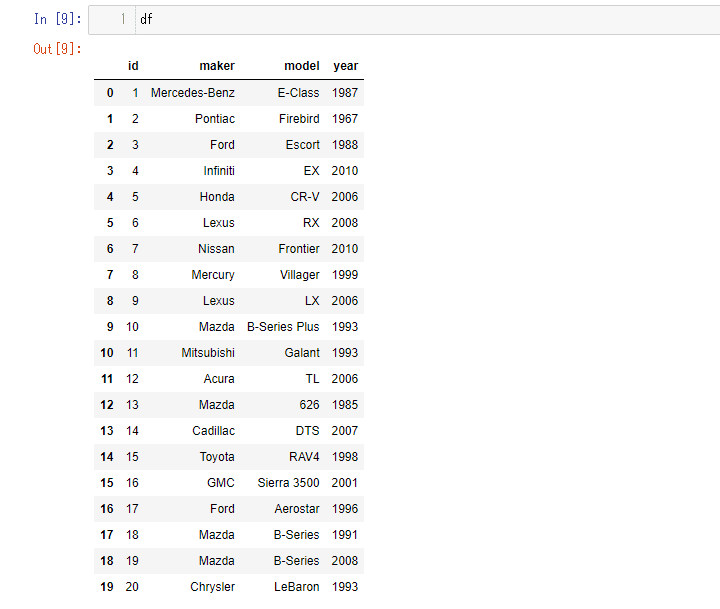The height and width of the screenshot is (609, 720).
Task: Click year value 1998
Action: [345, 457]
